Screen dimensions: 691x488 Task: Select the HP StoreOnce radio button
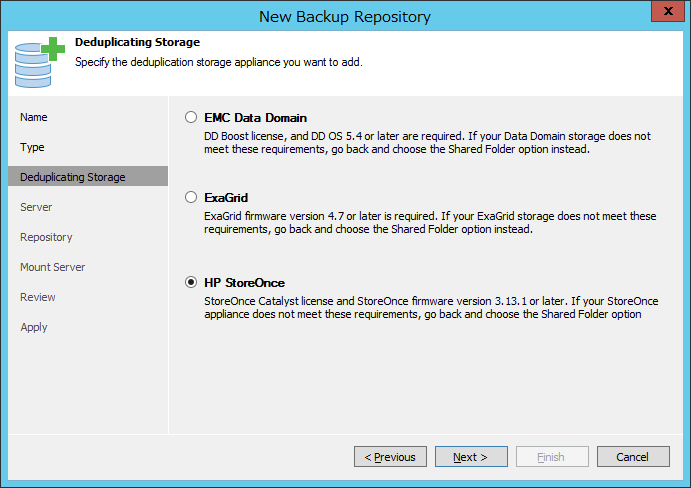[x=191, y=282]
